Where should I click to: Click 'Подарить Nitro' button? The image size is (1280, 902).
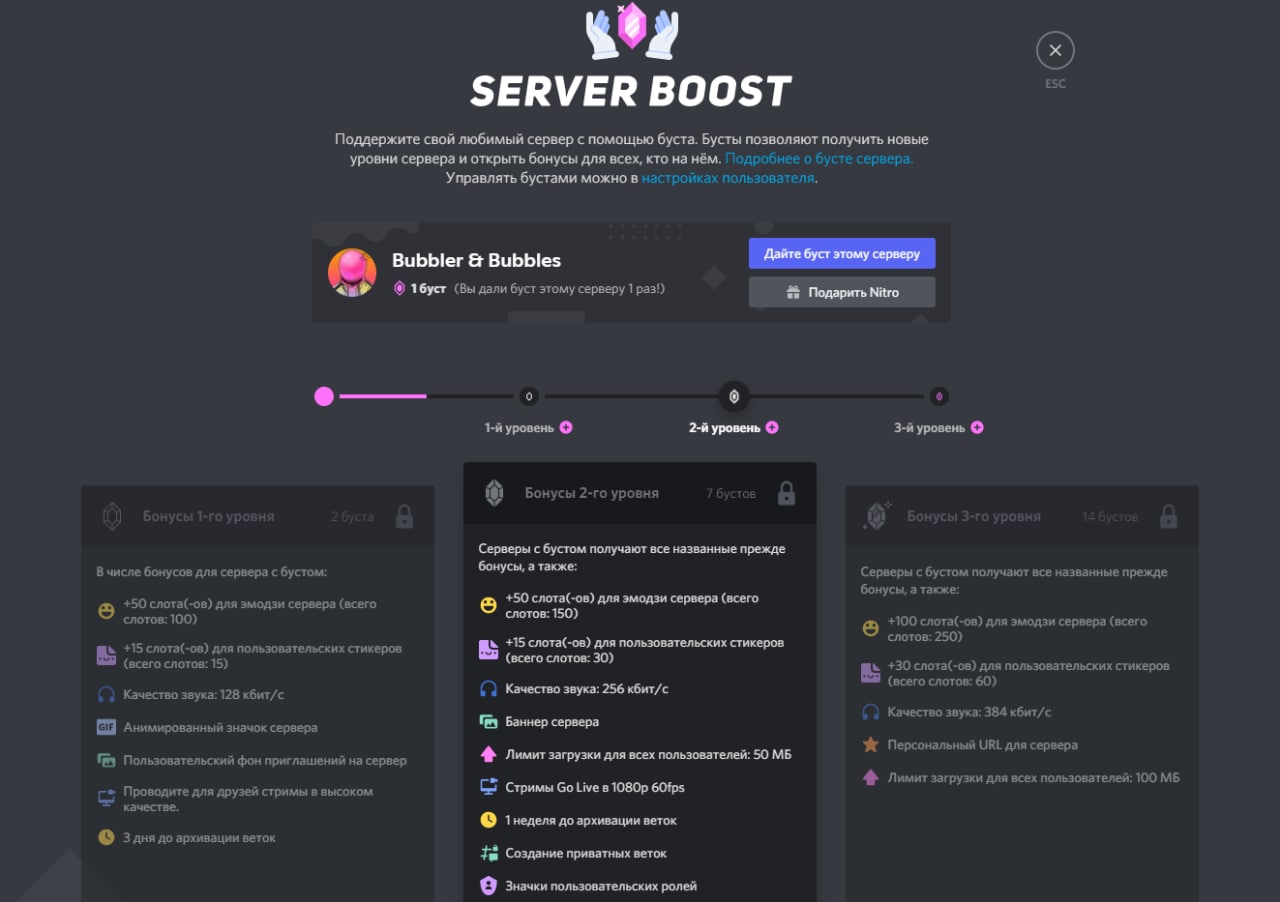tap(842, 292)
